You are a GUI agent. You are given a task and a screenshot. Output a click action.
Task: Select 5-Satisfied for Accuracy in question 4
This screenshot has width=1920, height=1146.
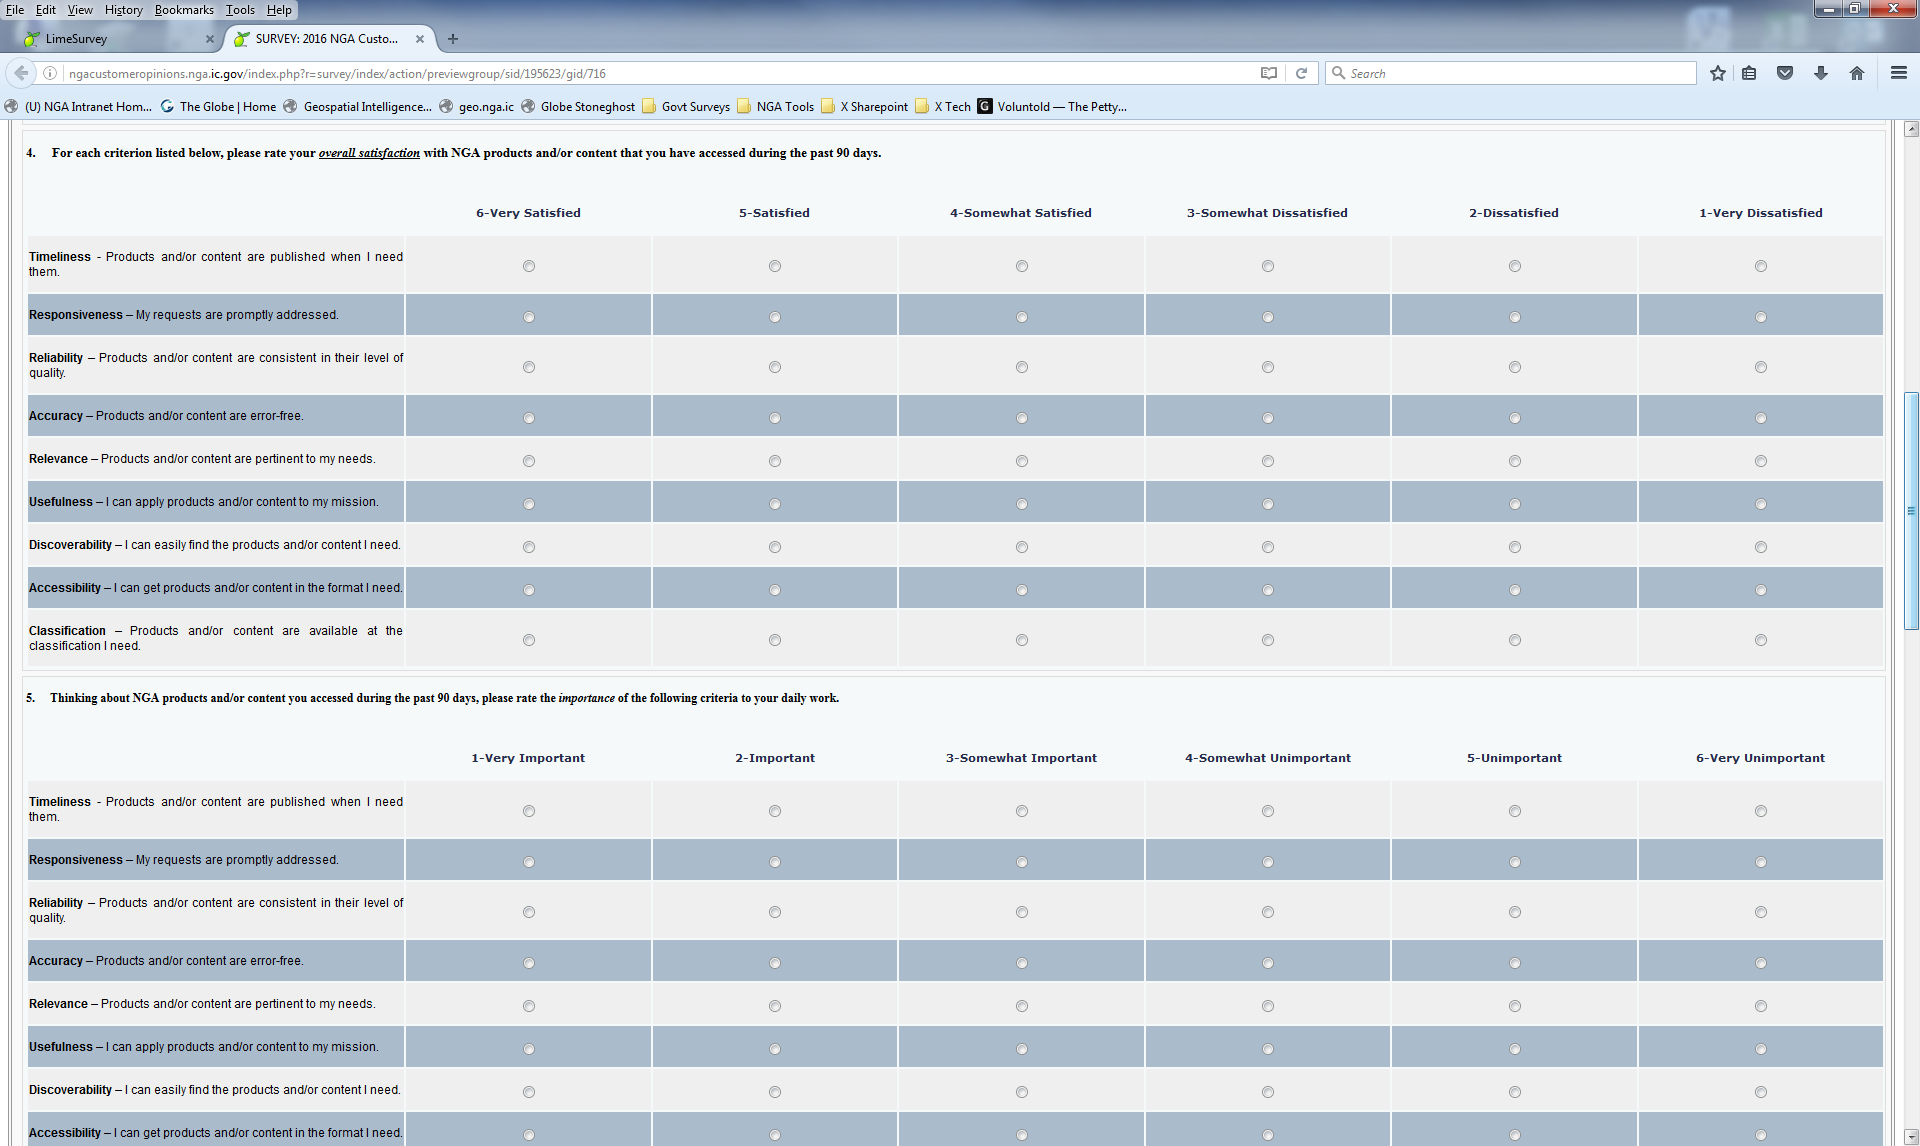775,418
